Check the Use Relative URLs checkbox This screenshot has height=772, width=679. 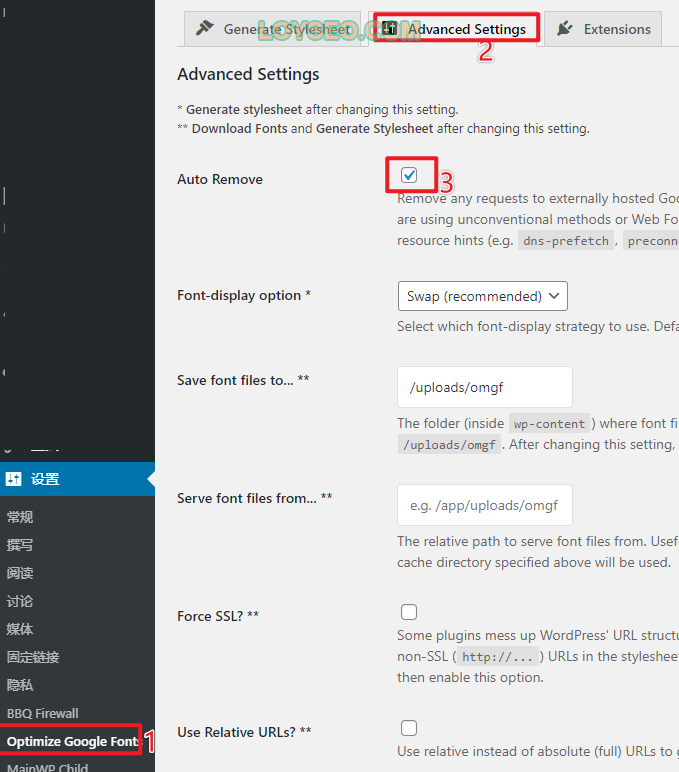(409, 728)
